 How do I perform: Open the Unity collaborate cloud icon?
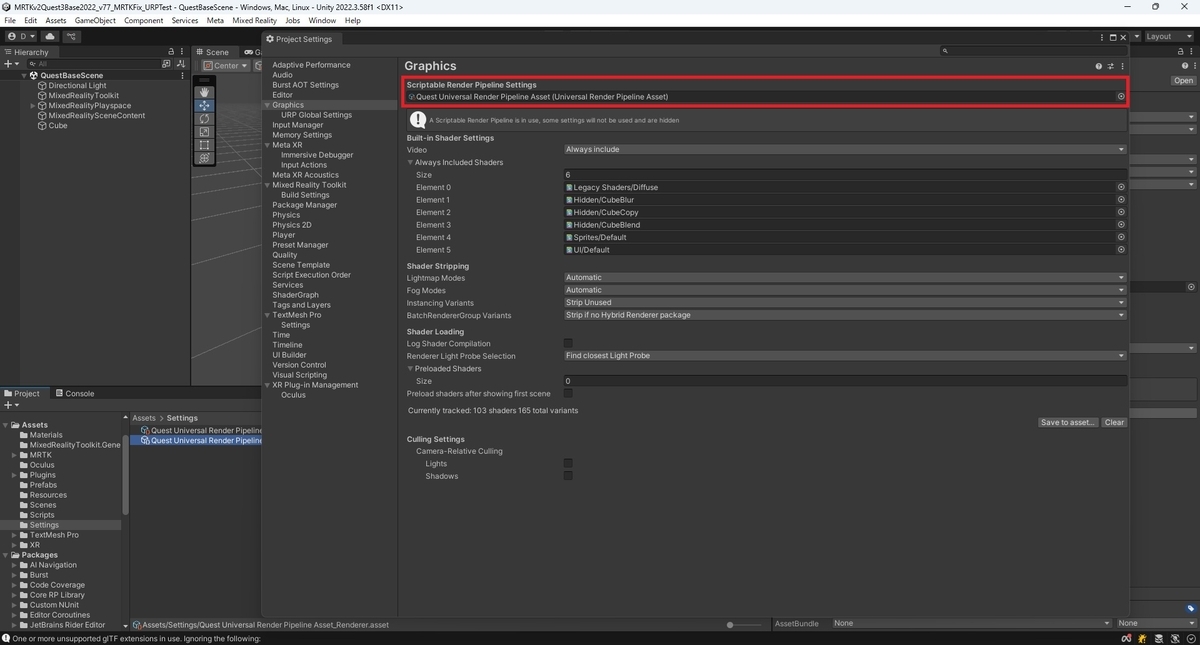click(x=49, y=36)
